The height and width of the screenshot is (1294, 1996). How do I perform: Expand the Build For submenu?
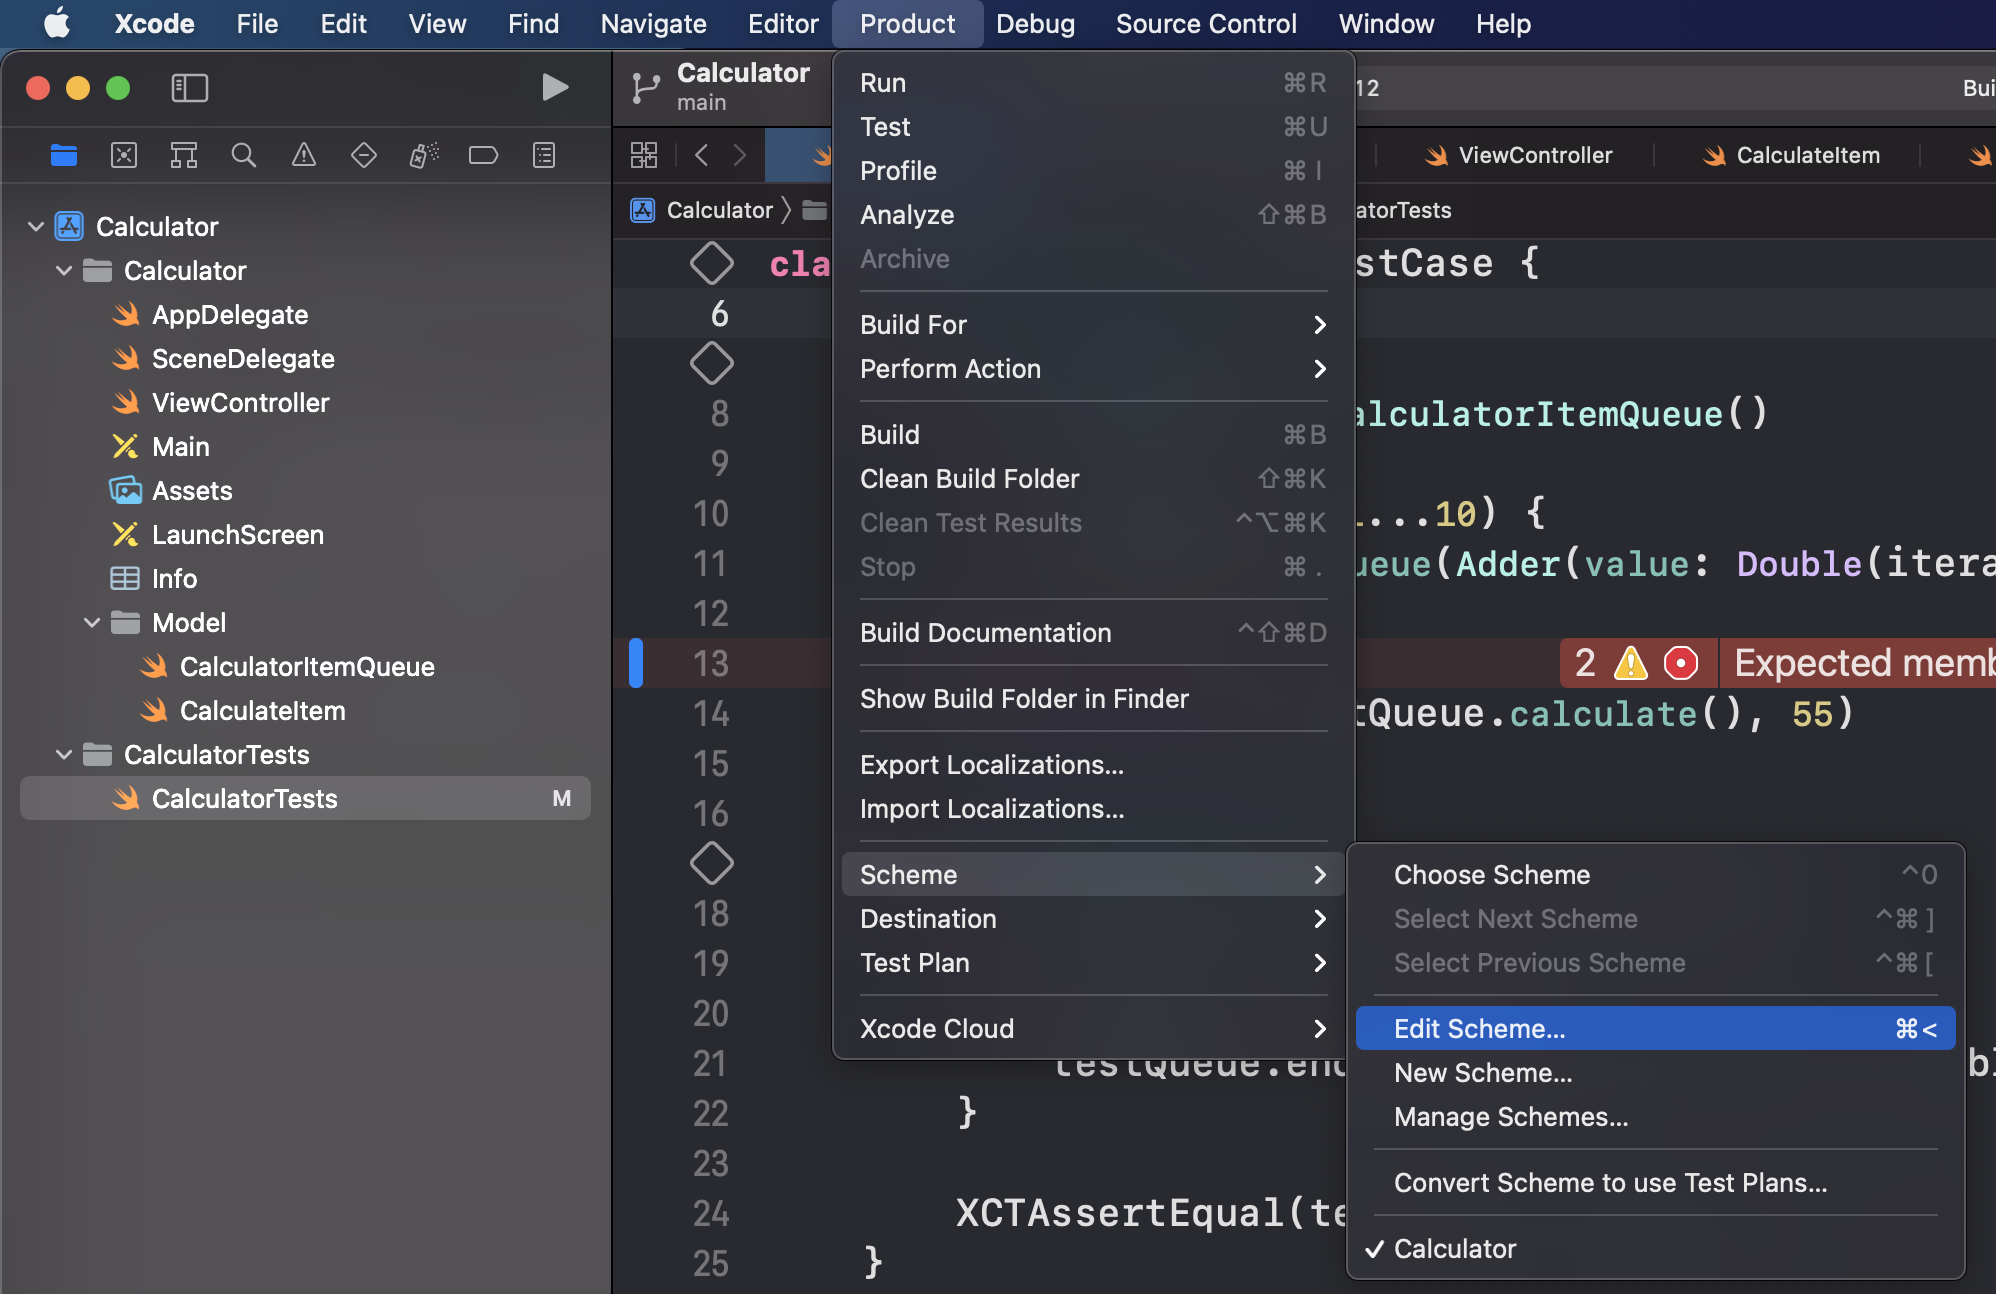tap(1093, 325)
